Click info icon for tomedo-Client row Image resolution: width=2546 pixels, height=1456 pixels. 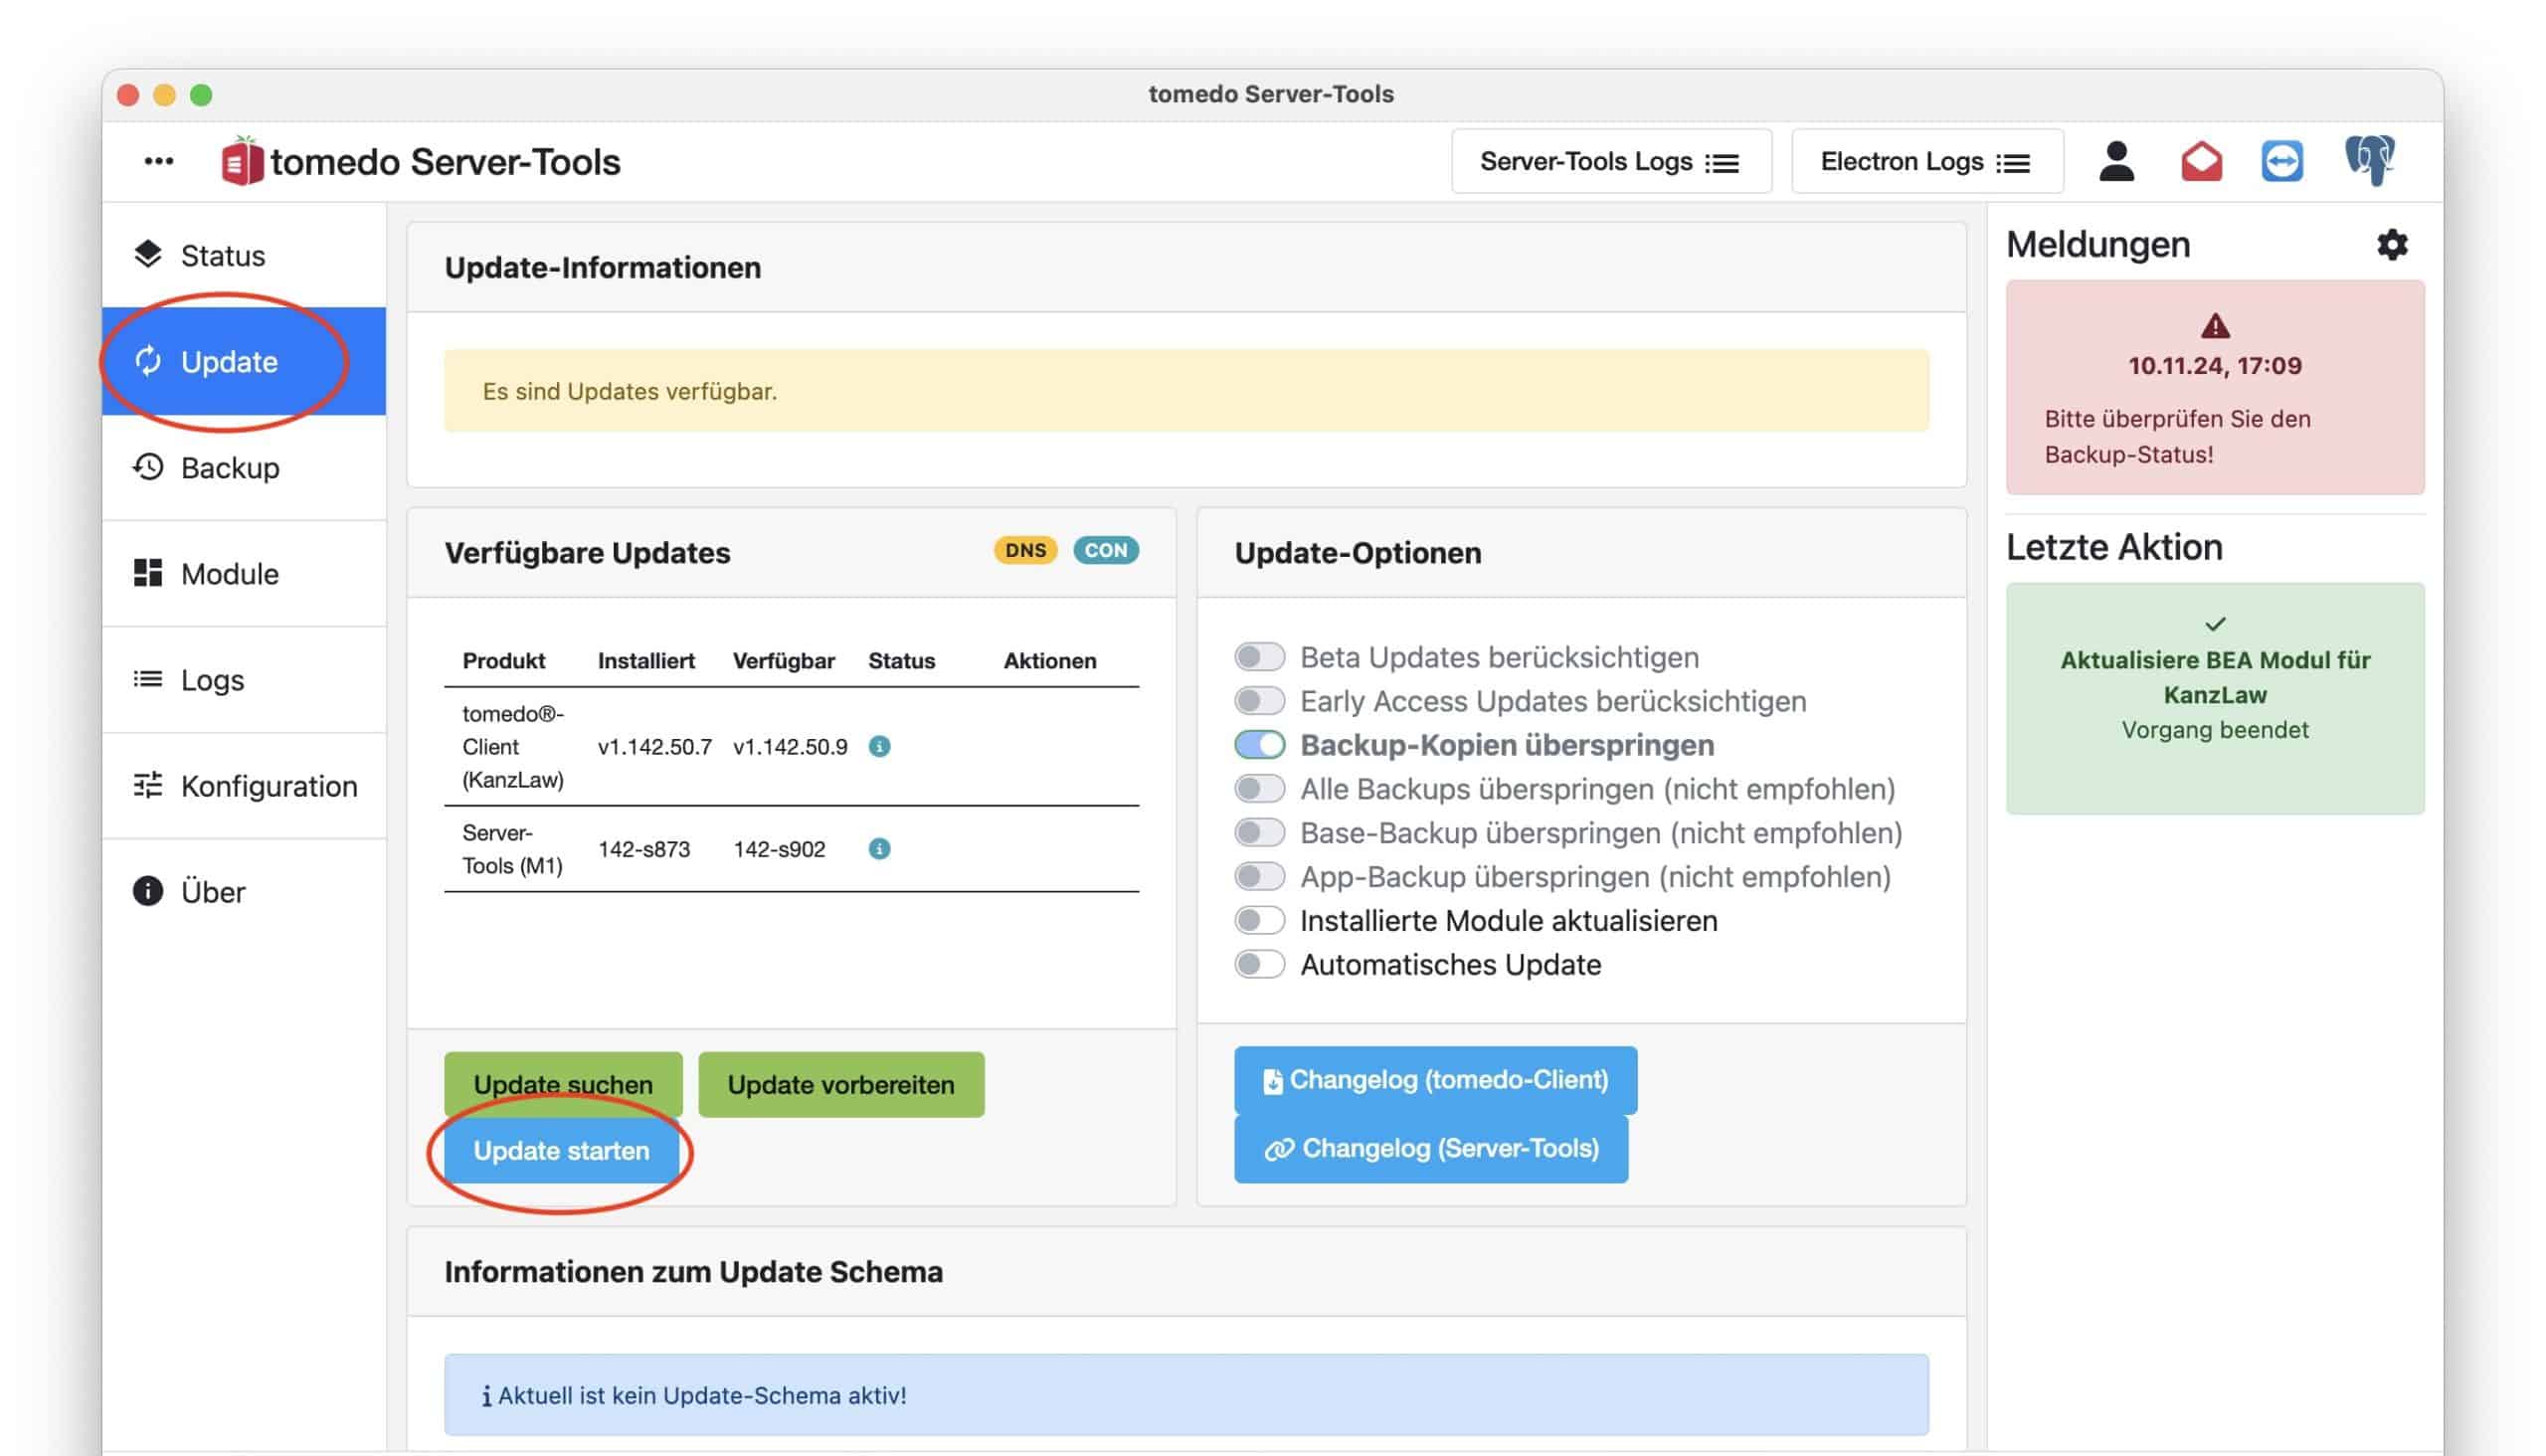[879, 747]
